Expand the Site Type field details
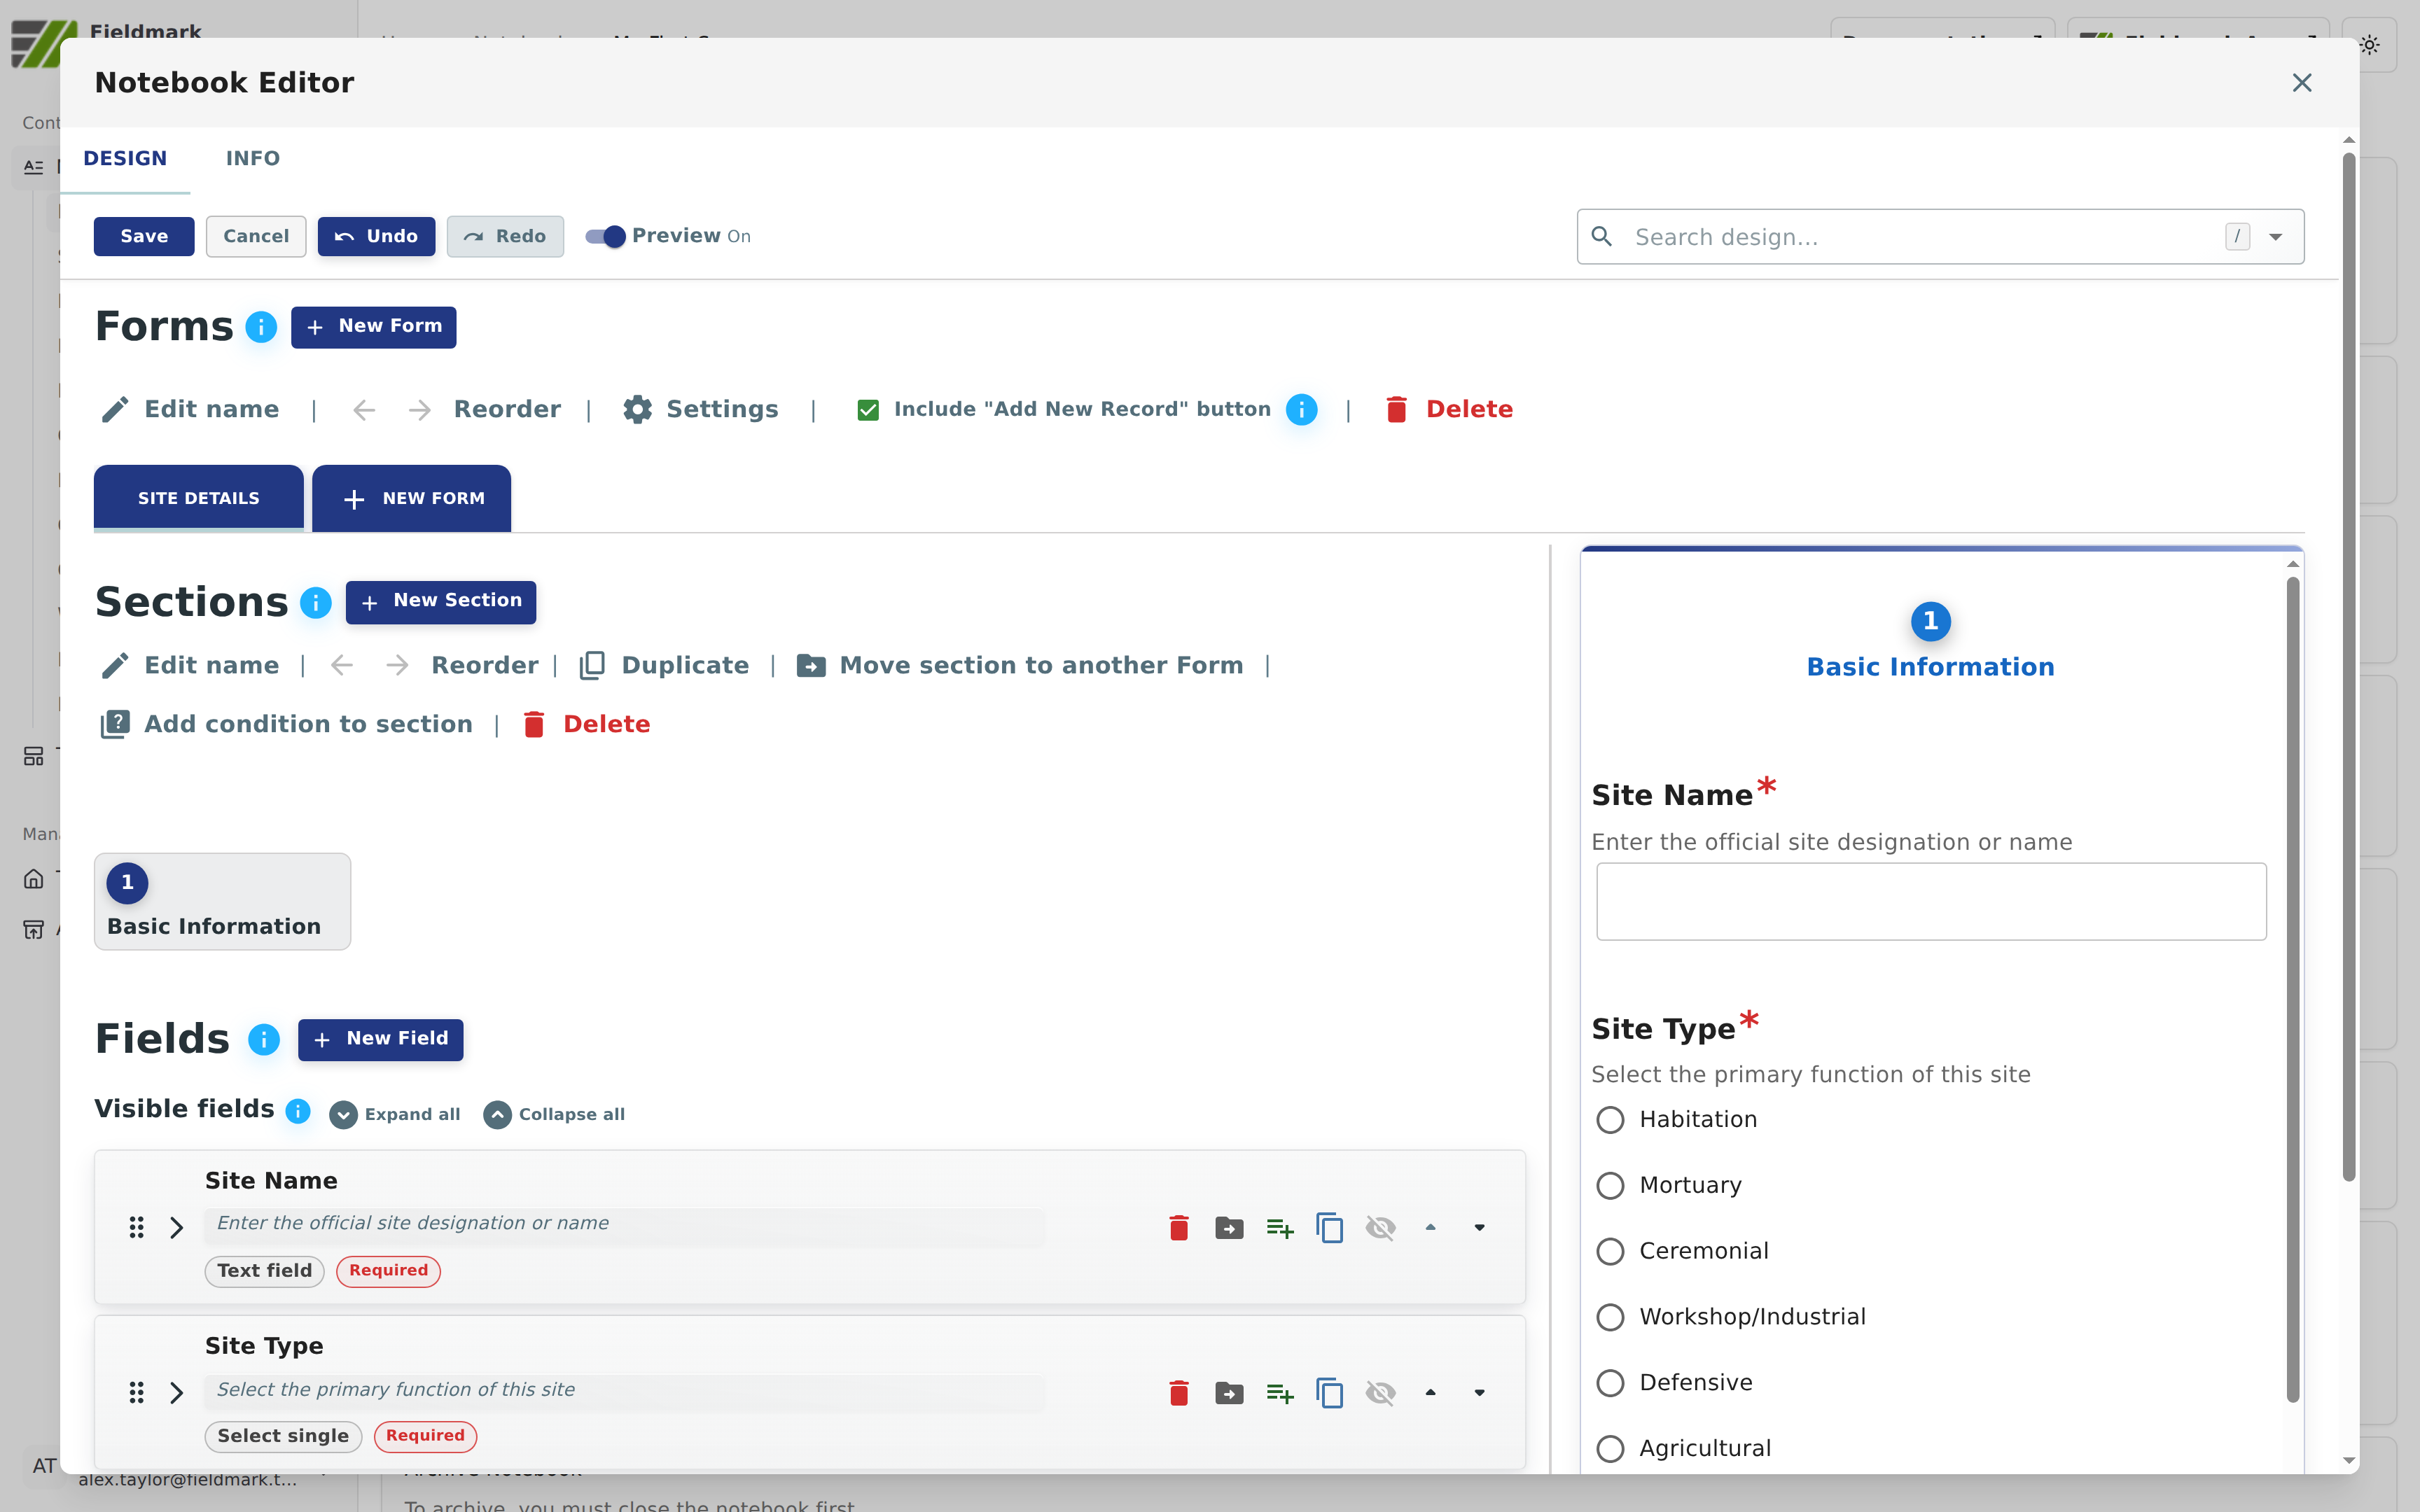This screenshot has width=2420, height=1512. 177,1393
